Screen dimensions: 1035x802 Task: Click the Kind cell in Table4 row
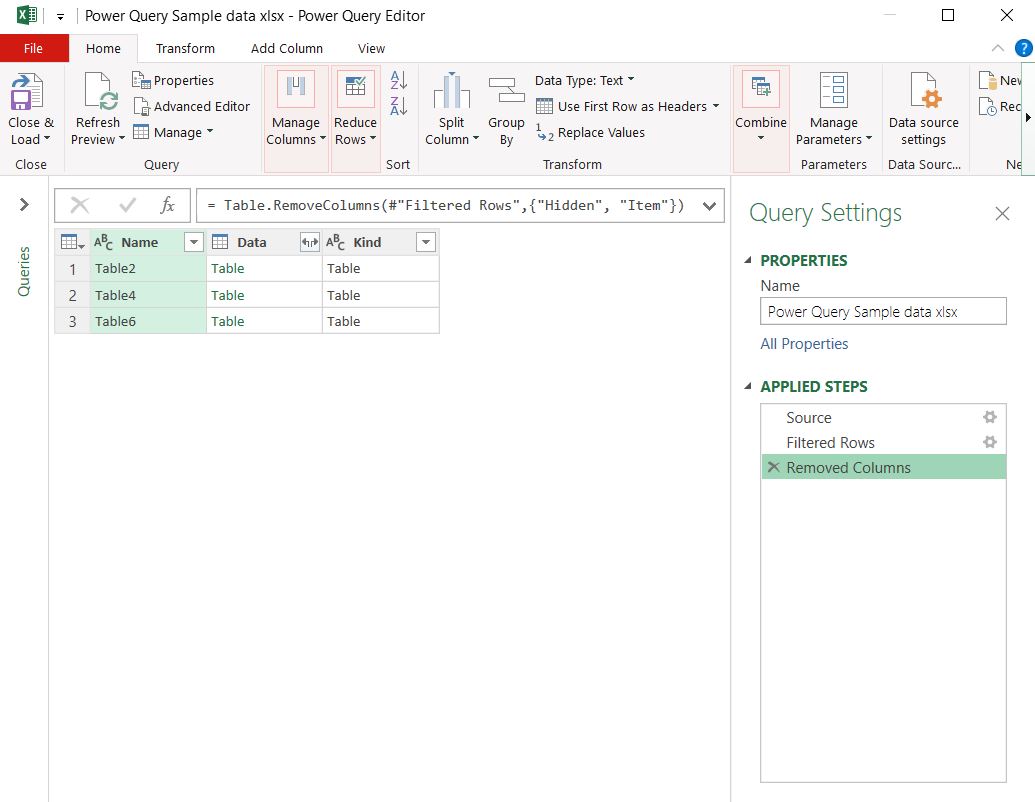pyautogui.click(x=381, y=295)
